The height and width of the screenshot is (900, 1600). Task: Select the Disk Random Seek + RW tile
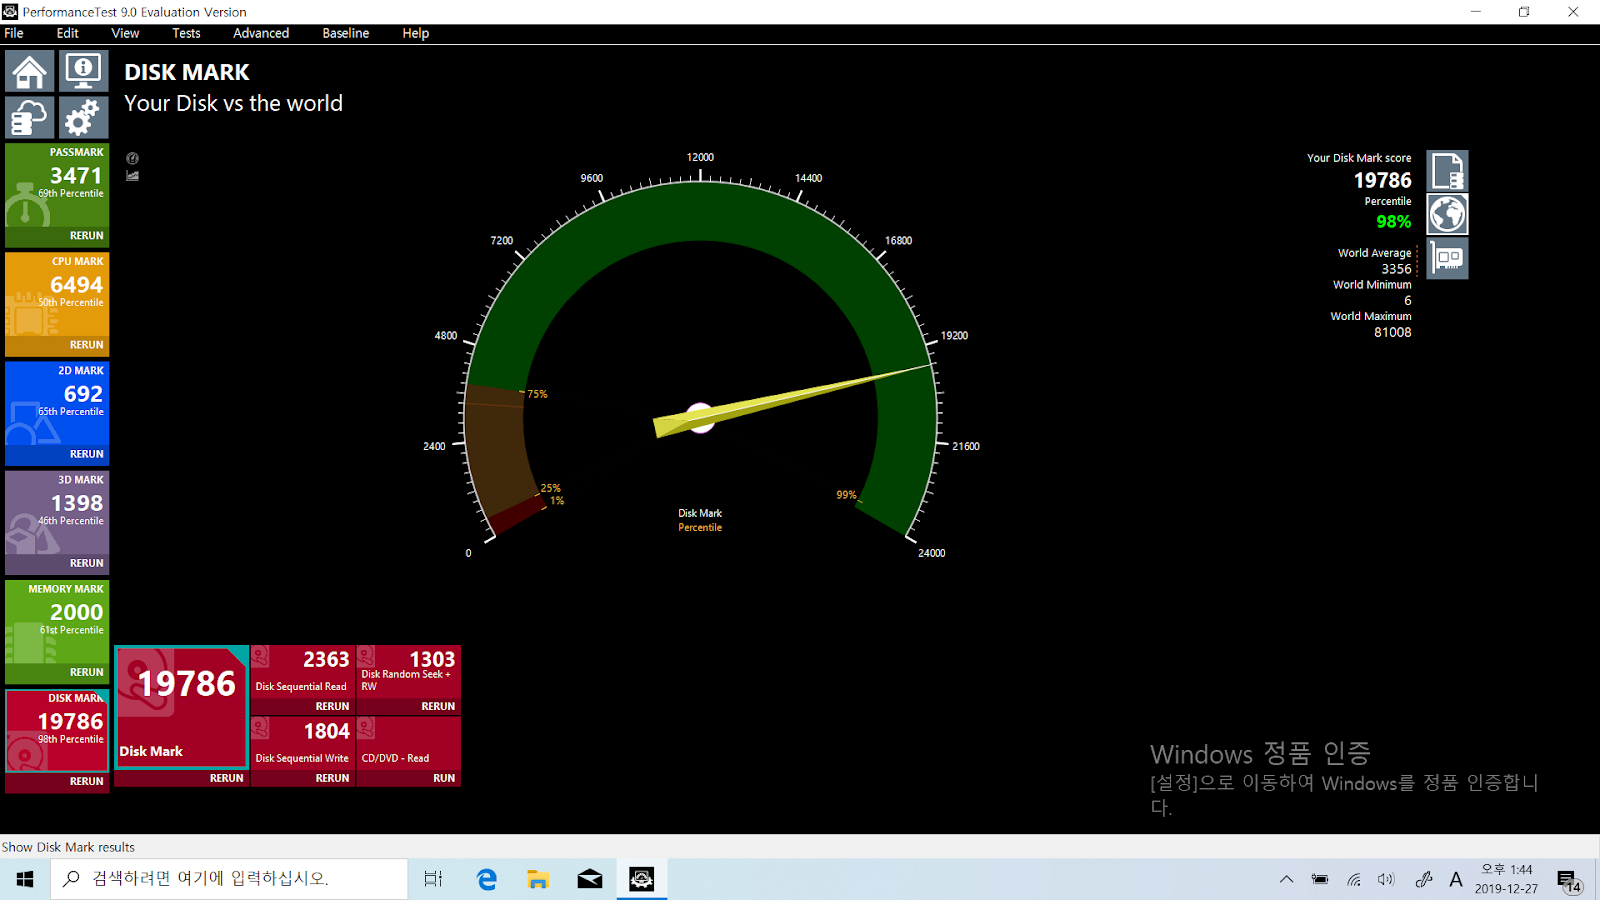(x=409, y=671)
